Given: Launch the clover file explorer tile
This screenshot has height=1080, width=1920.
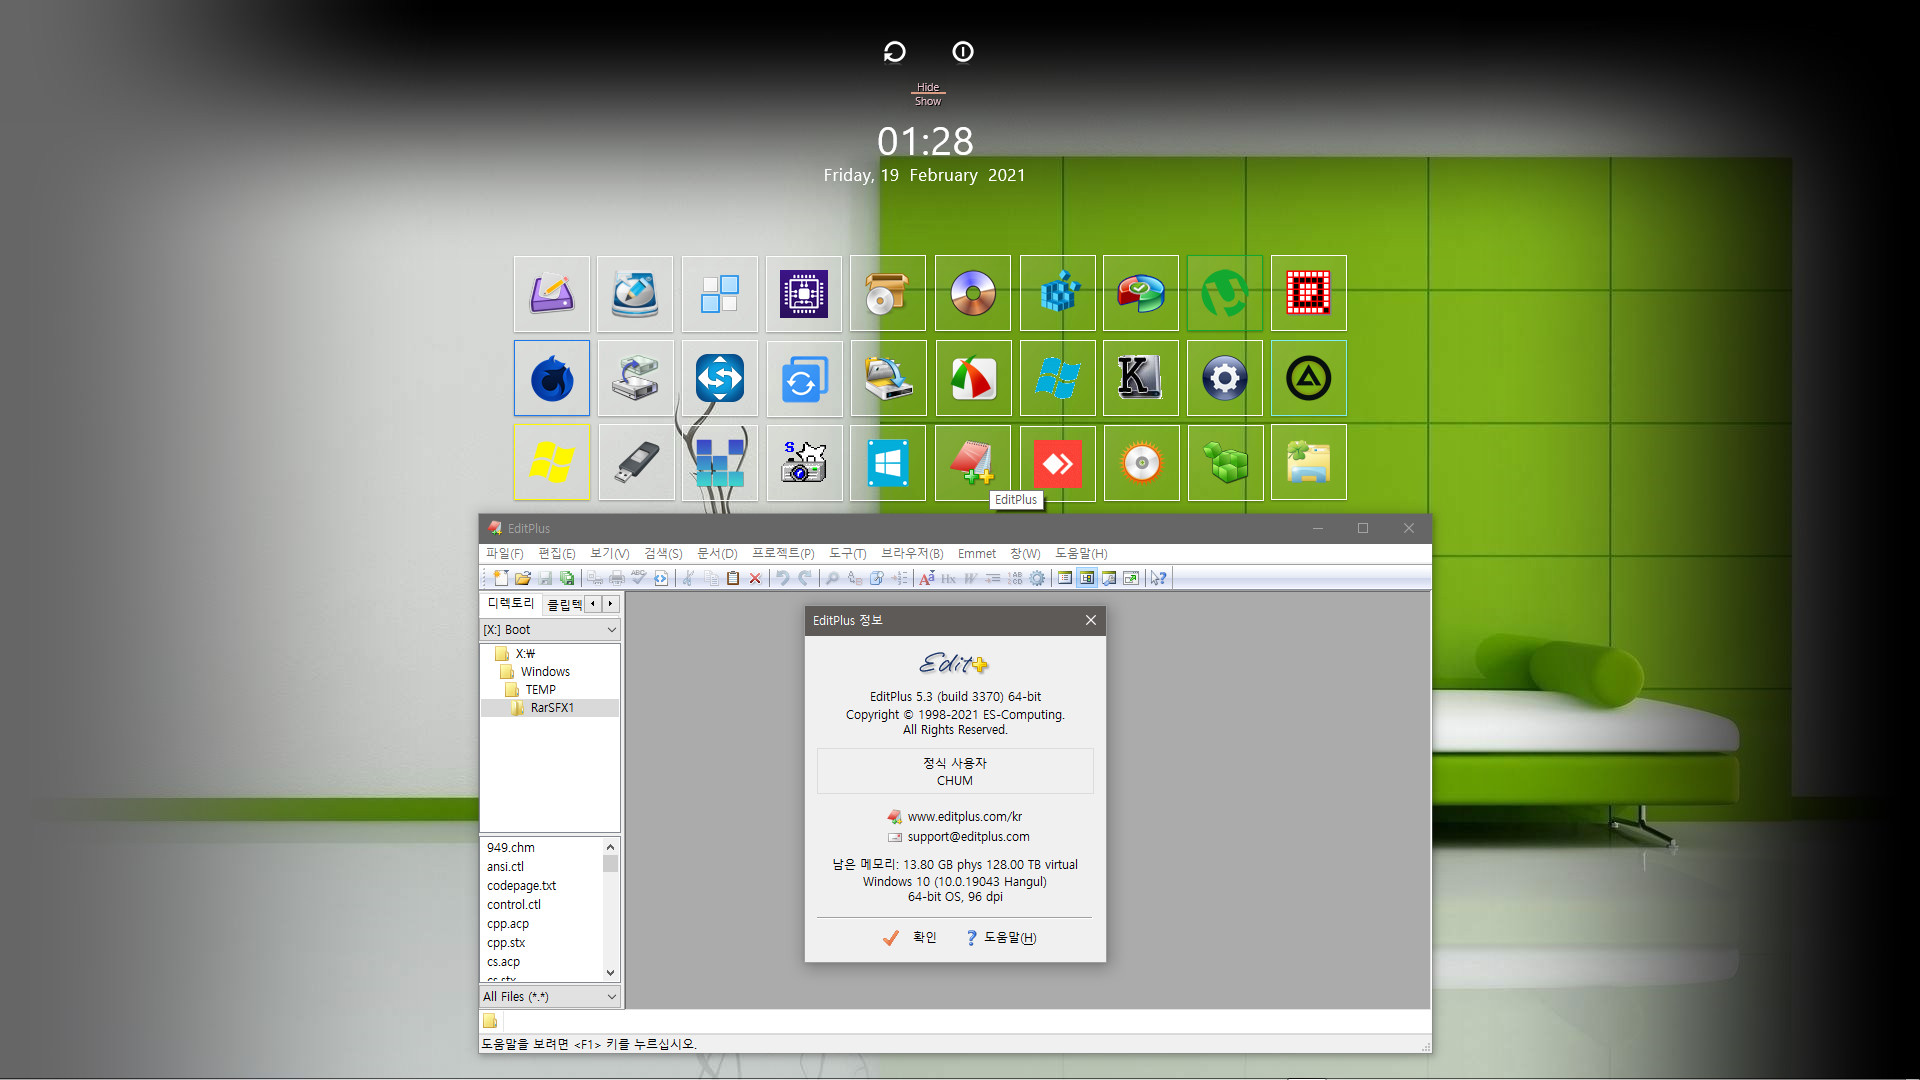Looking at the screenshot, I should tap(1309, 463).
